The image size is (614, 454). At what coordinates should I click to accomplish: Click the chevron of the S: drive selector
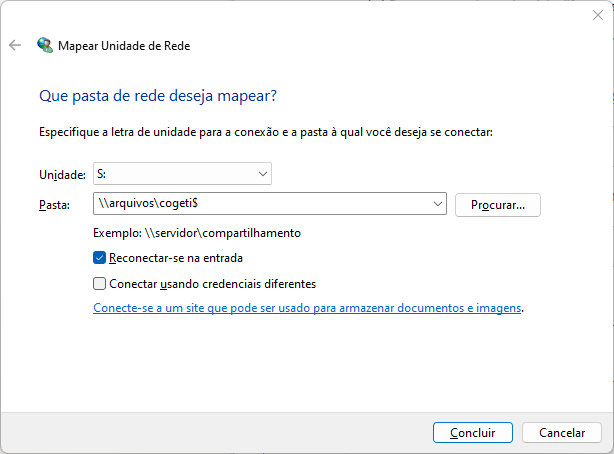262,174
